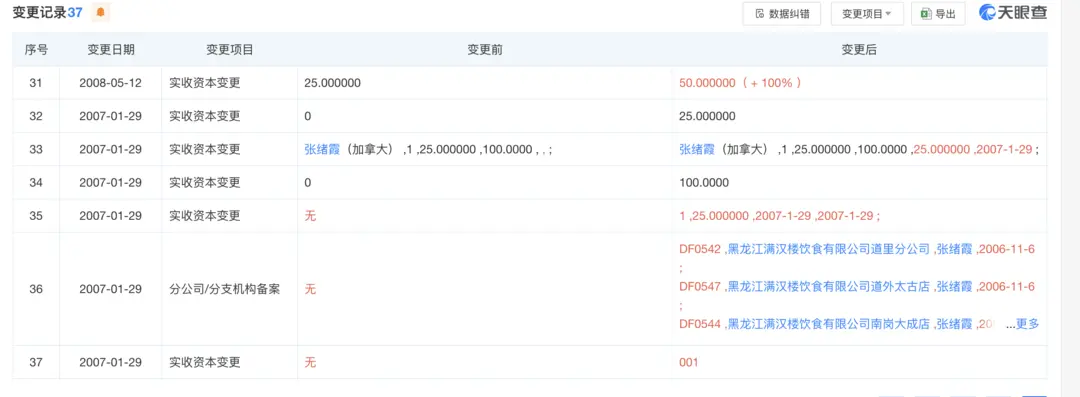Click the 数据纠错 button
1080x397 pixels.
[x=781, y=14]
